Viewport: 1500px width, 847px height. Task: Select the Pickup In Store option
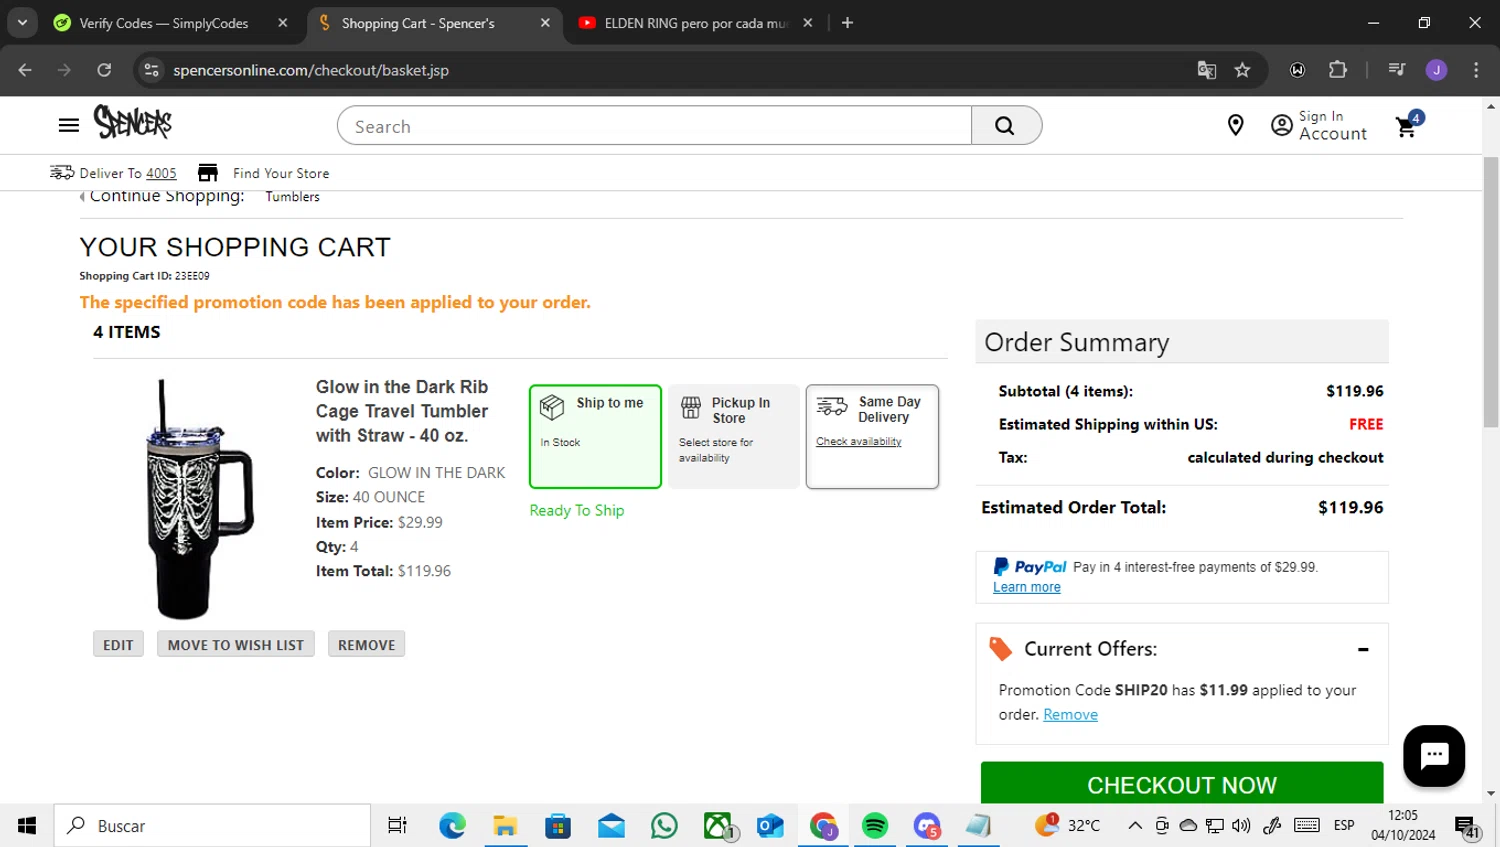(x=734, y=436)
